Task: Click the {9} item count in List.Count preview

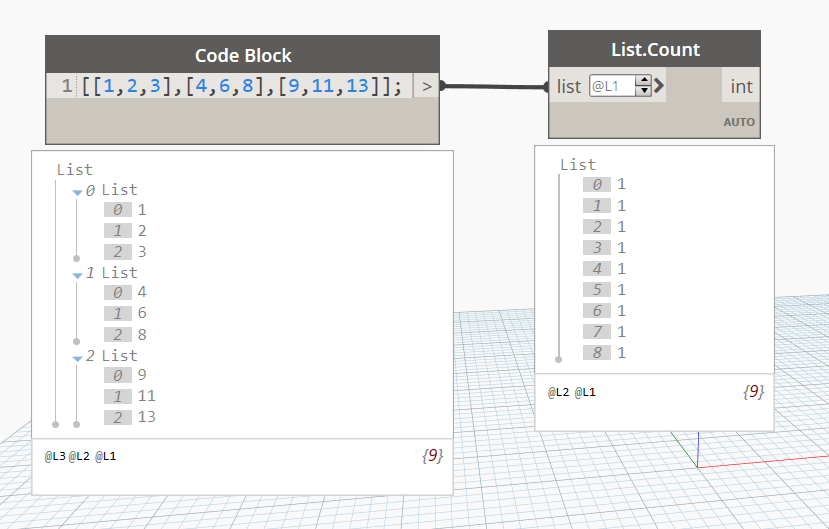Action: click(x=753, y=392)
